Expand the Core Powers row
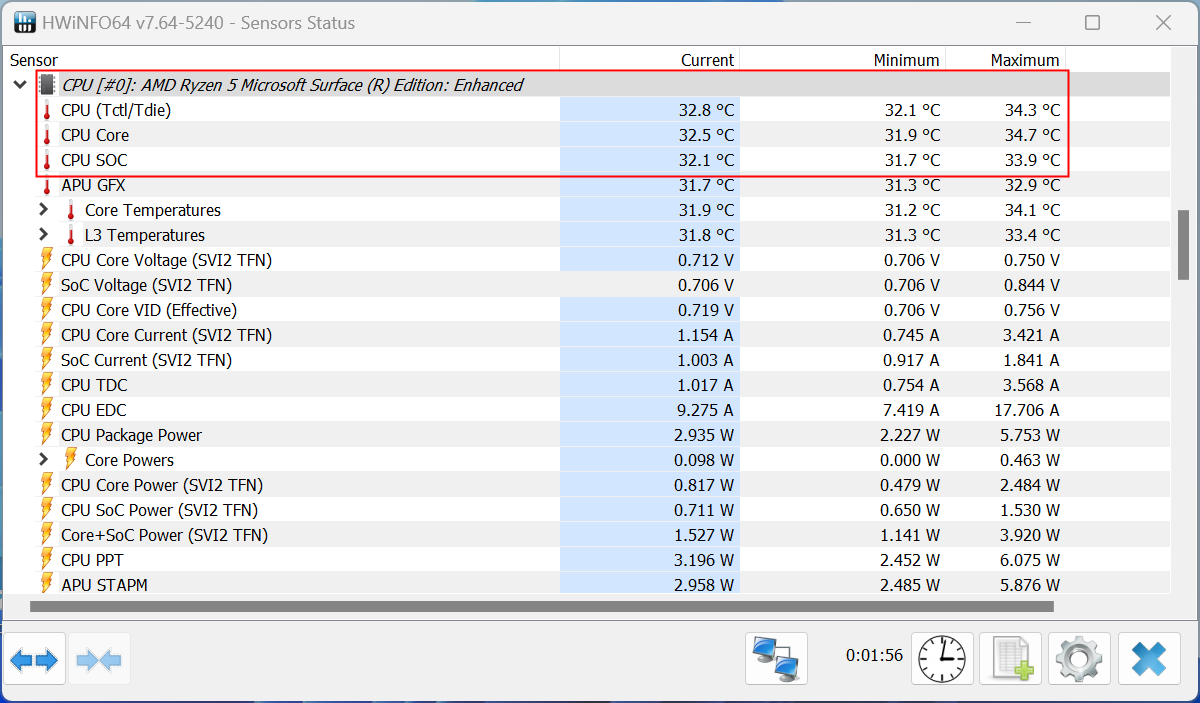 (x=43, y=460)
